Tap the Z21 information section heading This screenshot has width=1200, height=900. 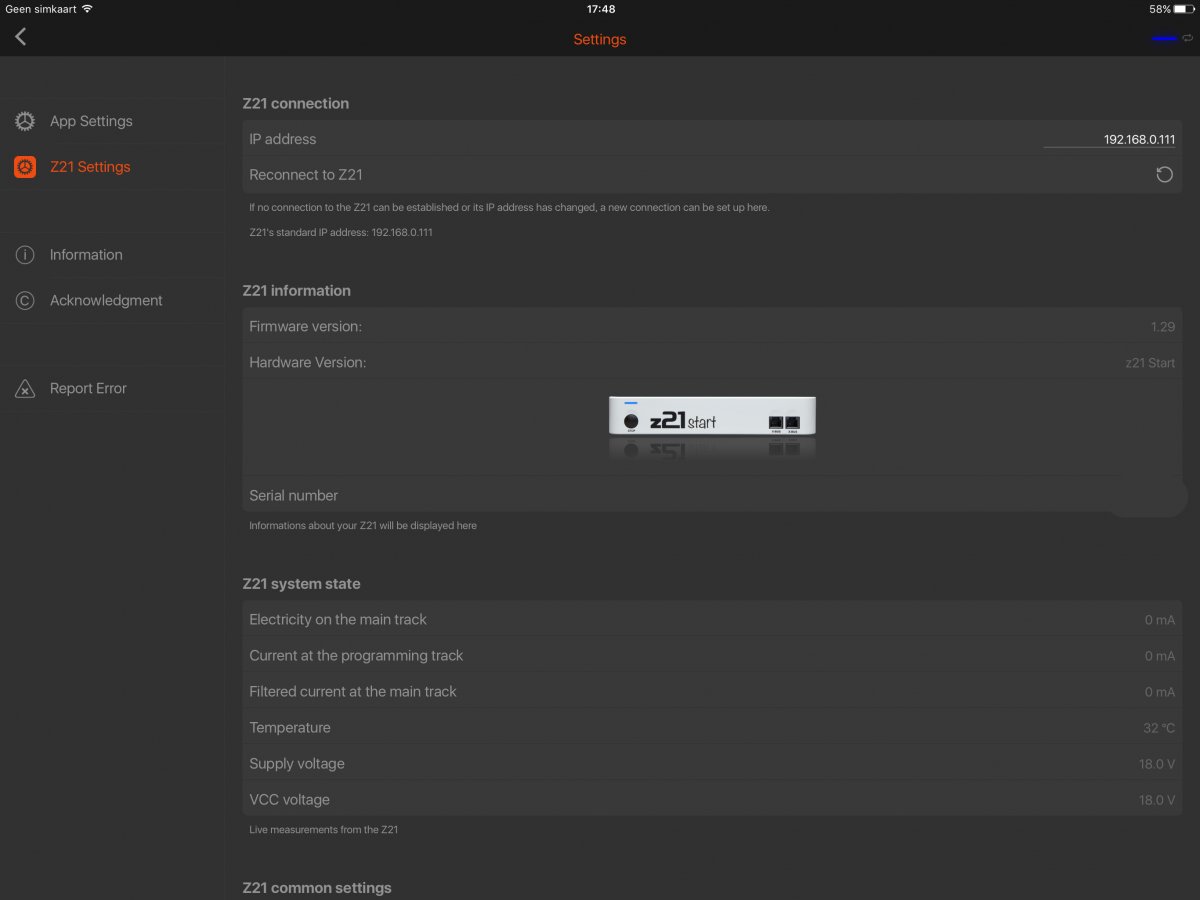click(297, 291)
